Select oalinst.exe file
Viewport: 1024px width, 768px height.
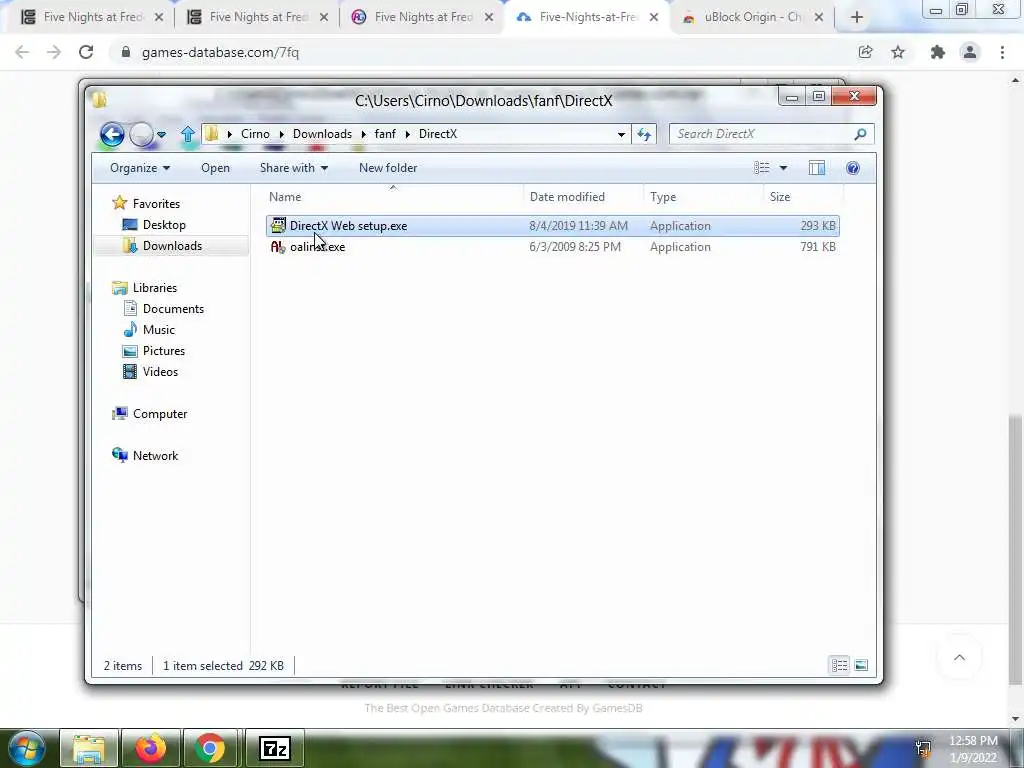coord(552,247)
